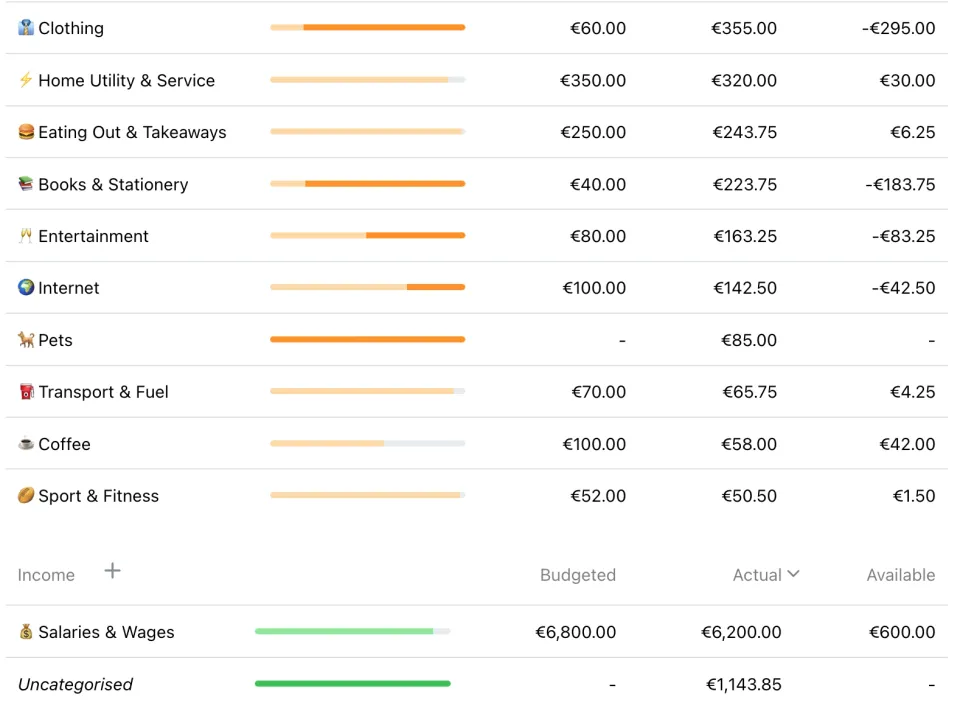
Task: Open the Clothing category row
Action: [x=476, y=28]
